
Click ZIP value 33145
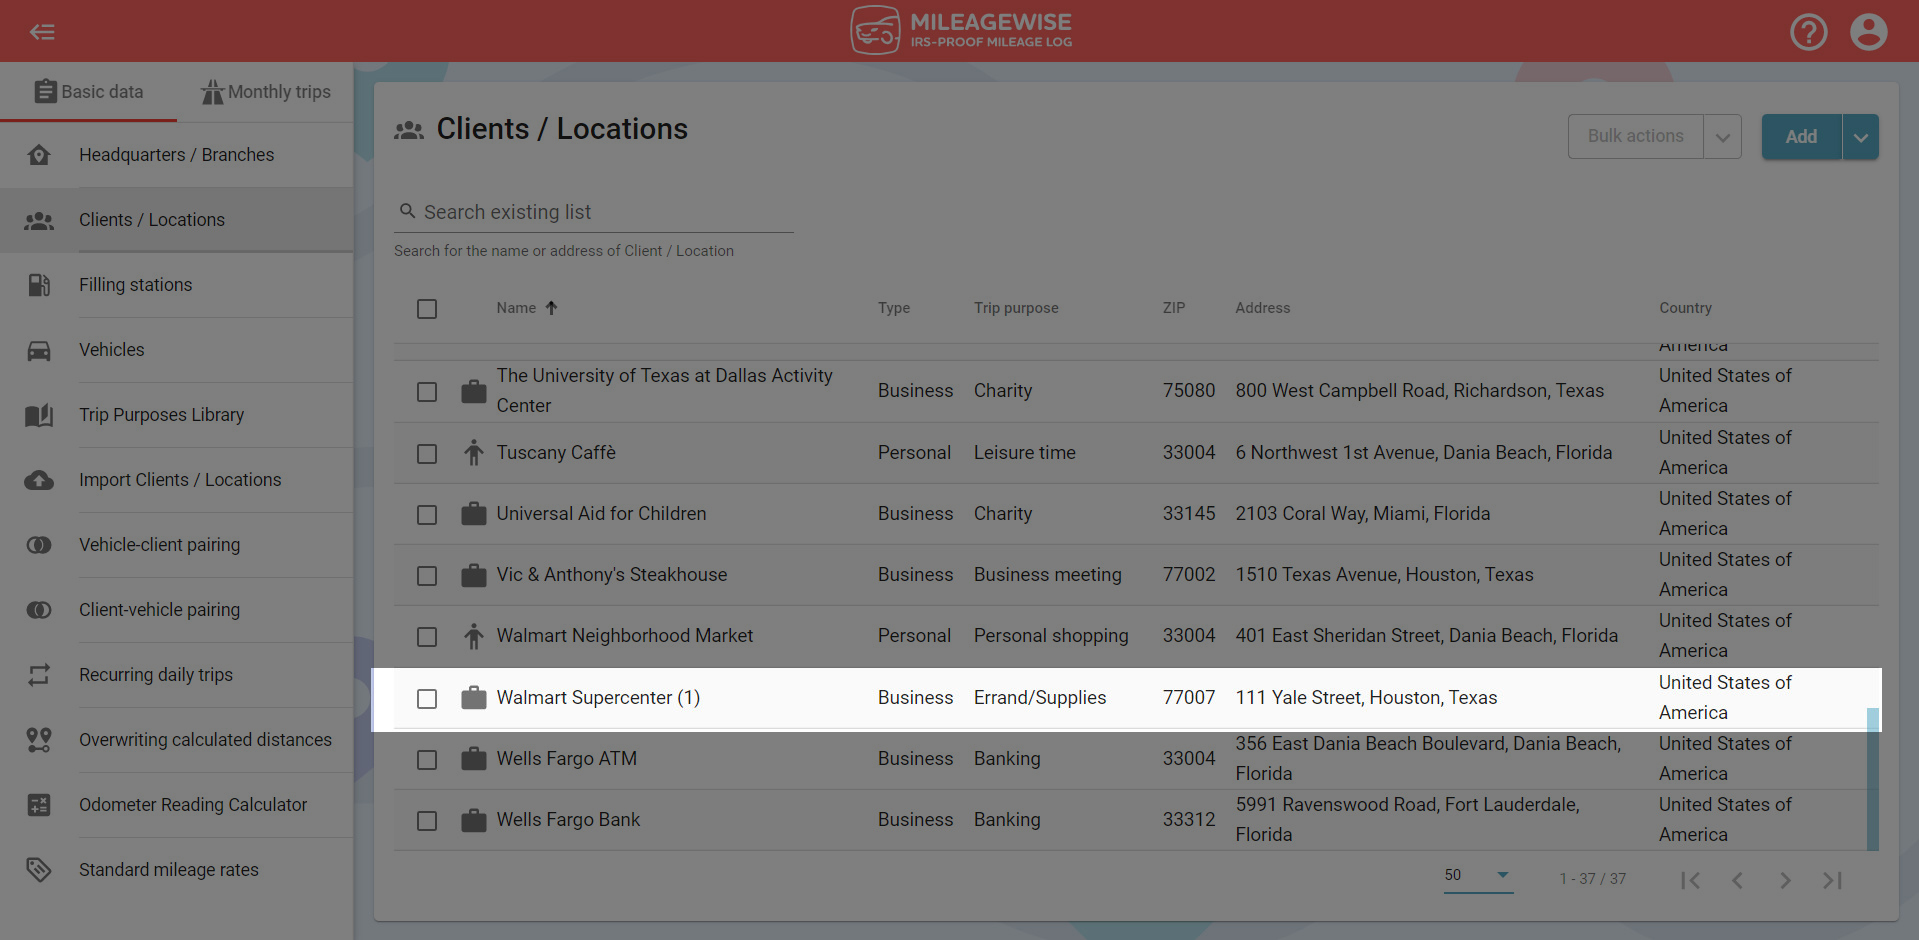tap(1189, 514)
